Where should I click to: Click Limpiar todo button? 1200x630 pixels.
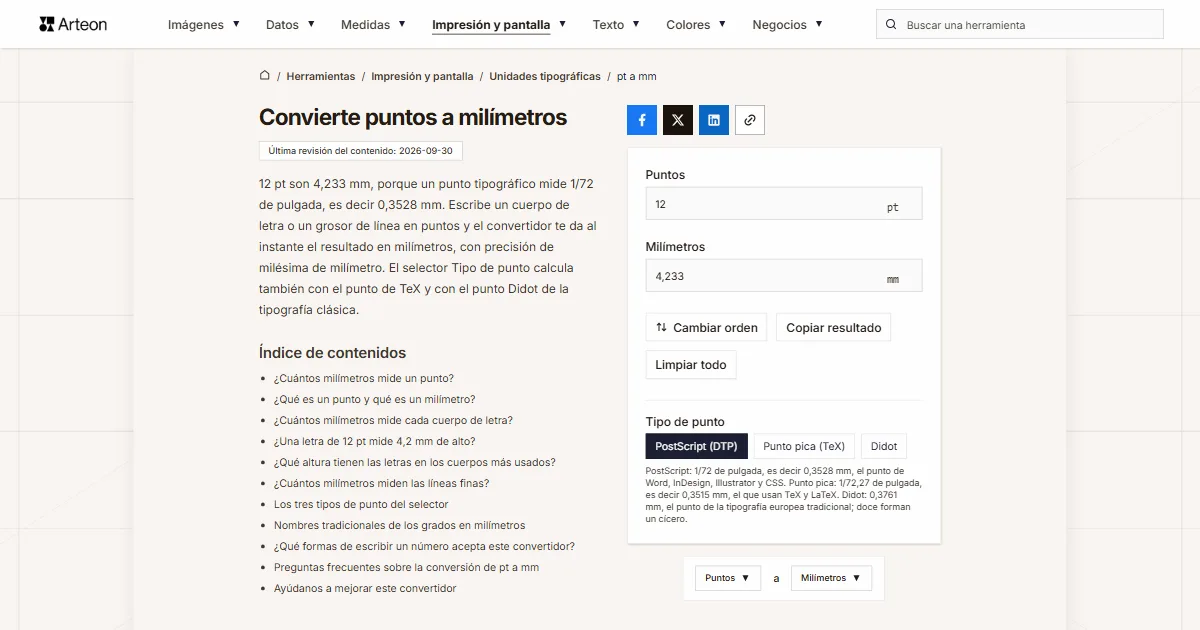coord(691,364)
